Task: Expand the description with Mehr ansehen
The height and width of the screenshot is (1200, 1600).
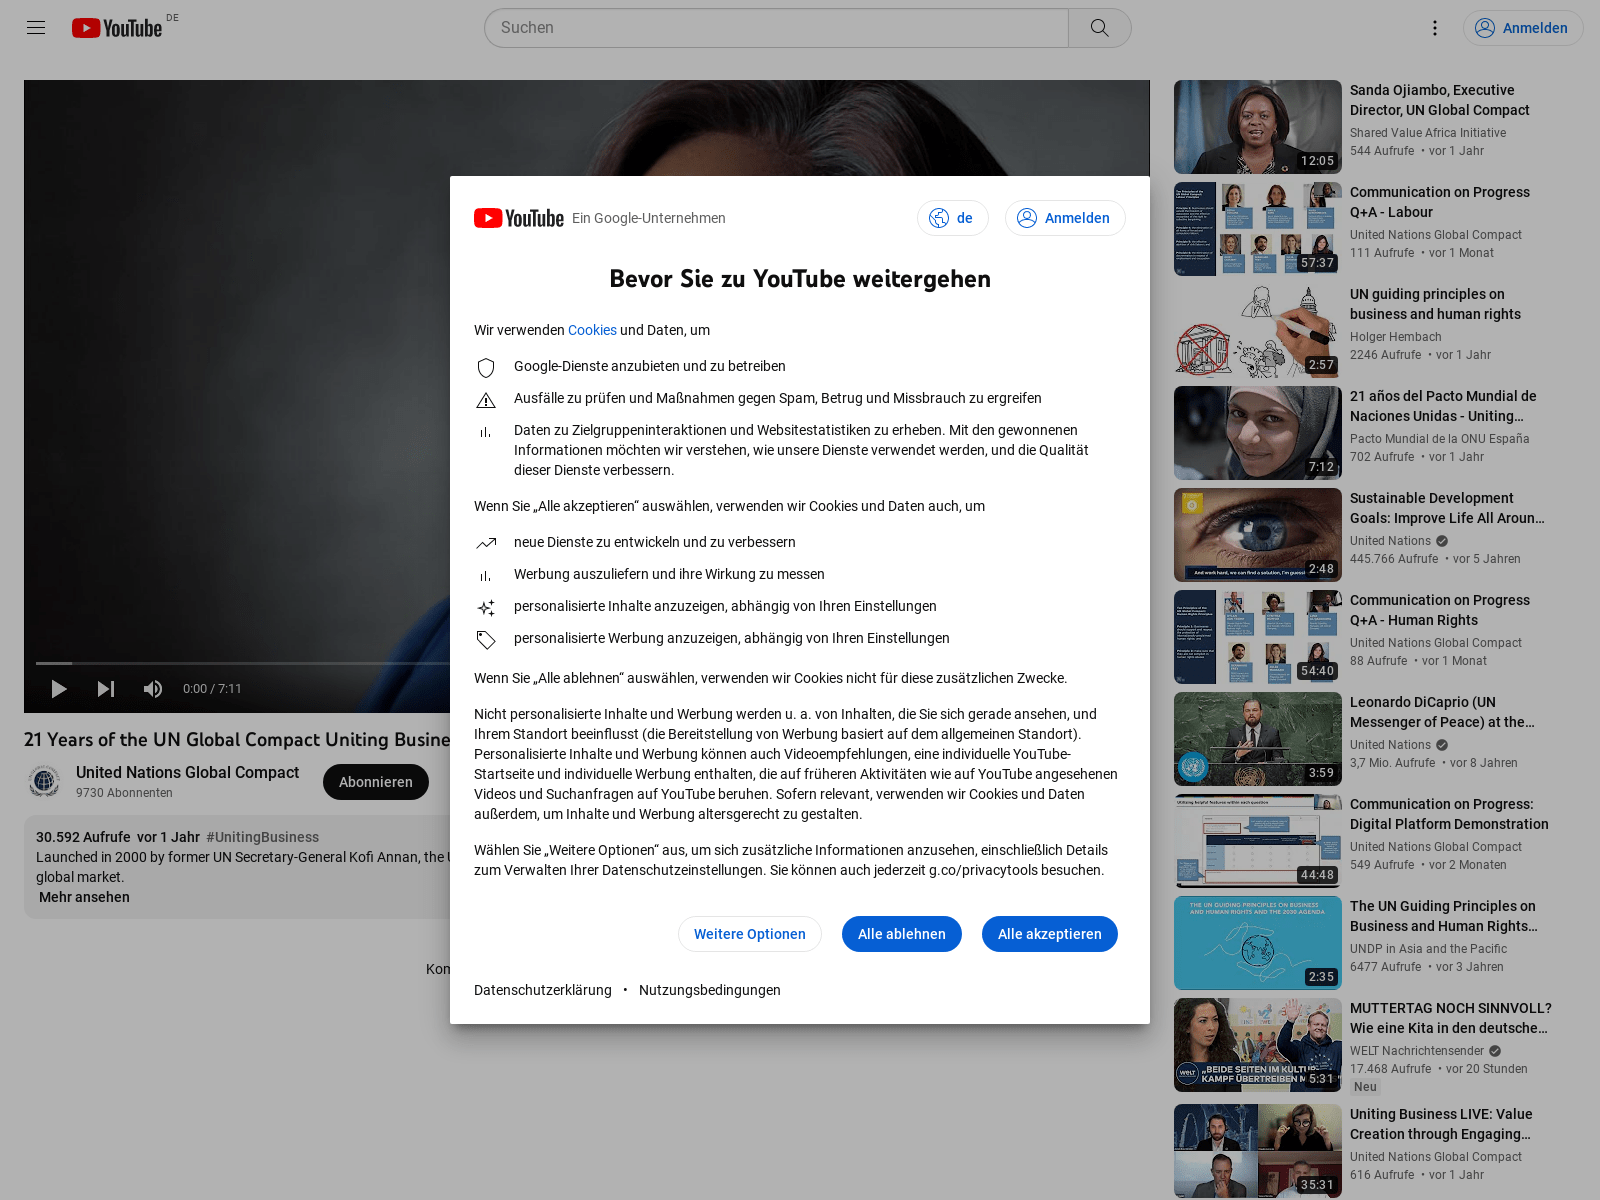Action: tap(84, 897)
